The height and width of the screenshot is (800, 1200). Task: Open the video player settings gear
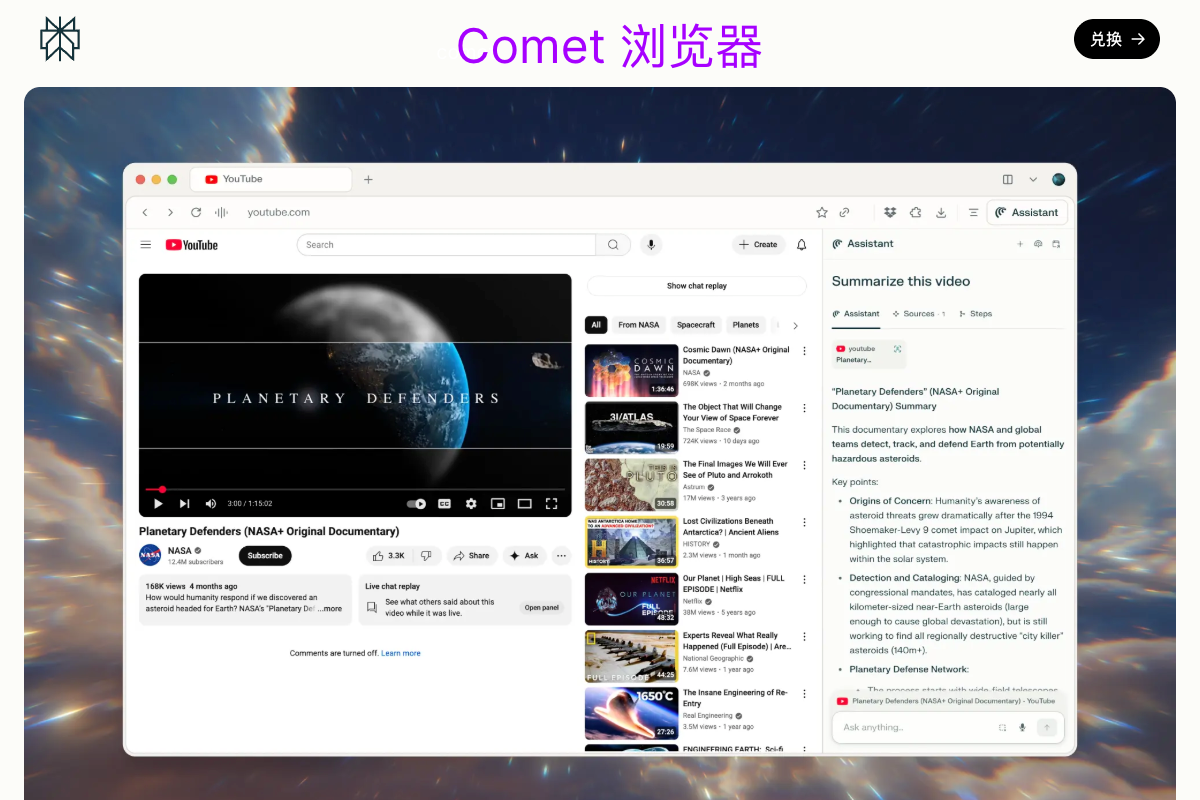470,503
